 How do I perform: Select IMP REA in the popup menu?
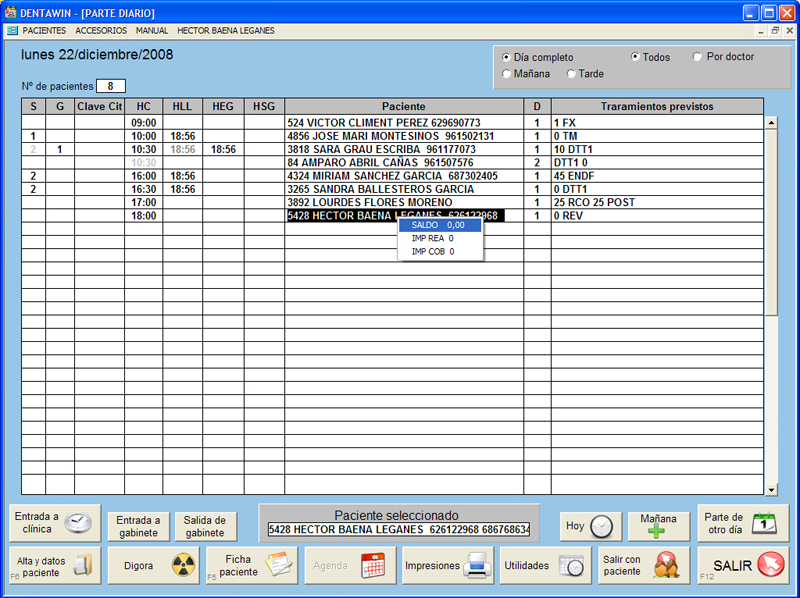433,239
